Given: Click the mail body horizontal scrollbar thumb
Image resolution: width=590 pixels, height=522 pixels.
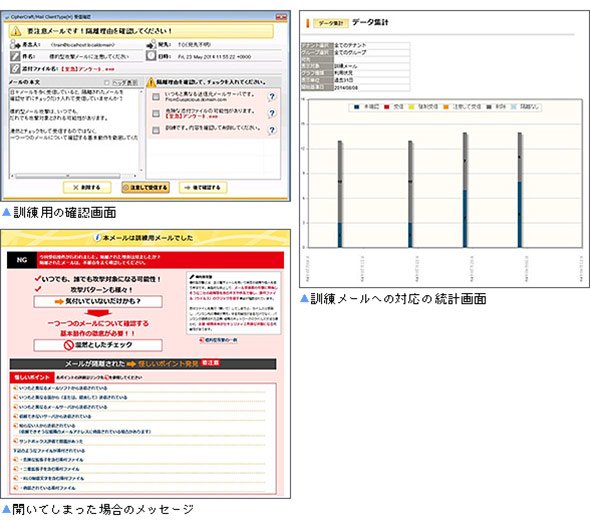Looking at the screenshot, I should tap(68, 176).
